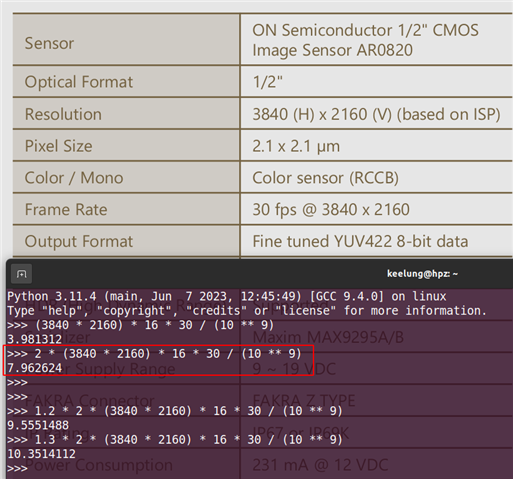Click the Pixel Size label

coord(59,146)
